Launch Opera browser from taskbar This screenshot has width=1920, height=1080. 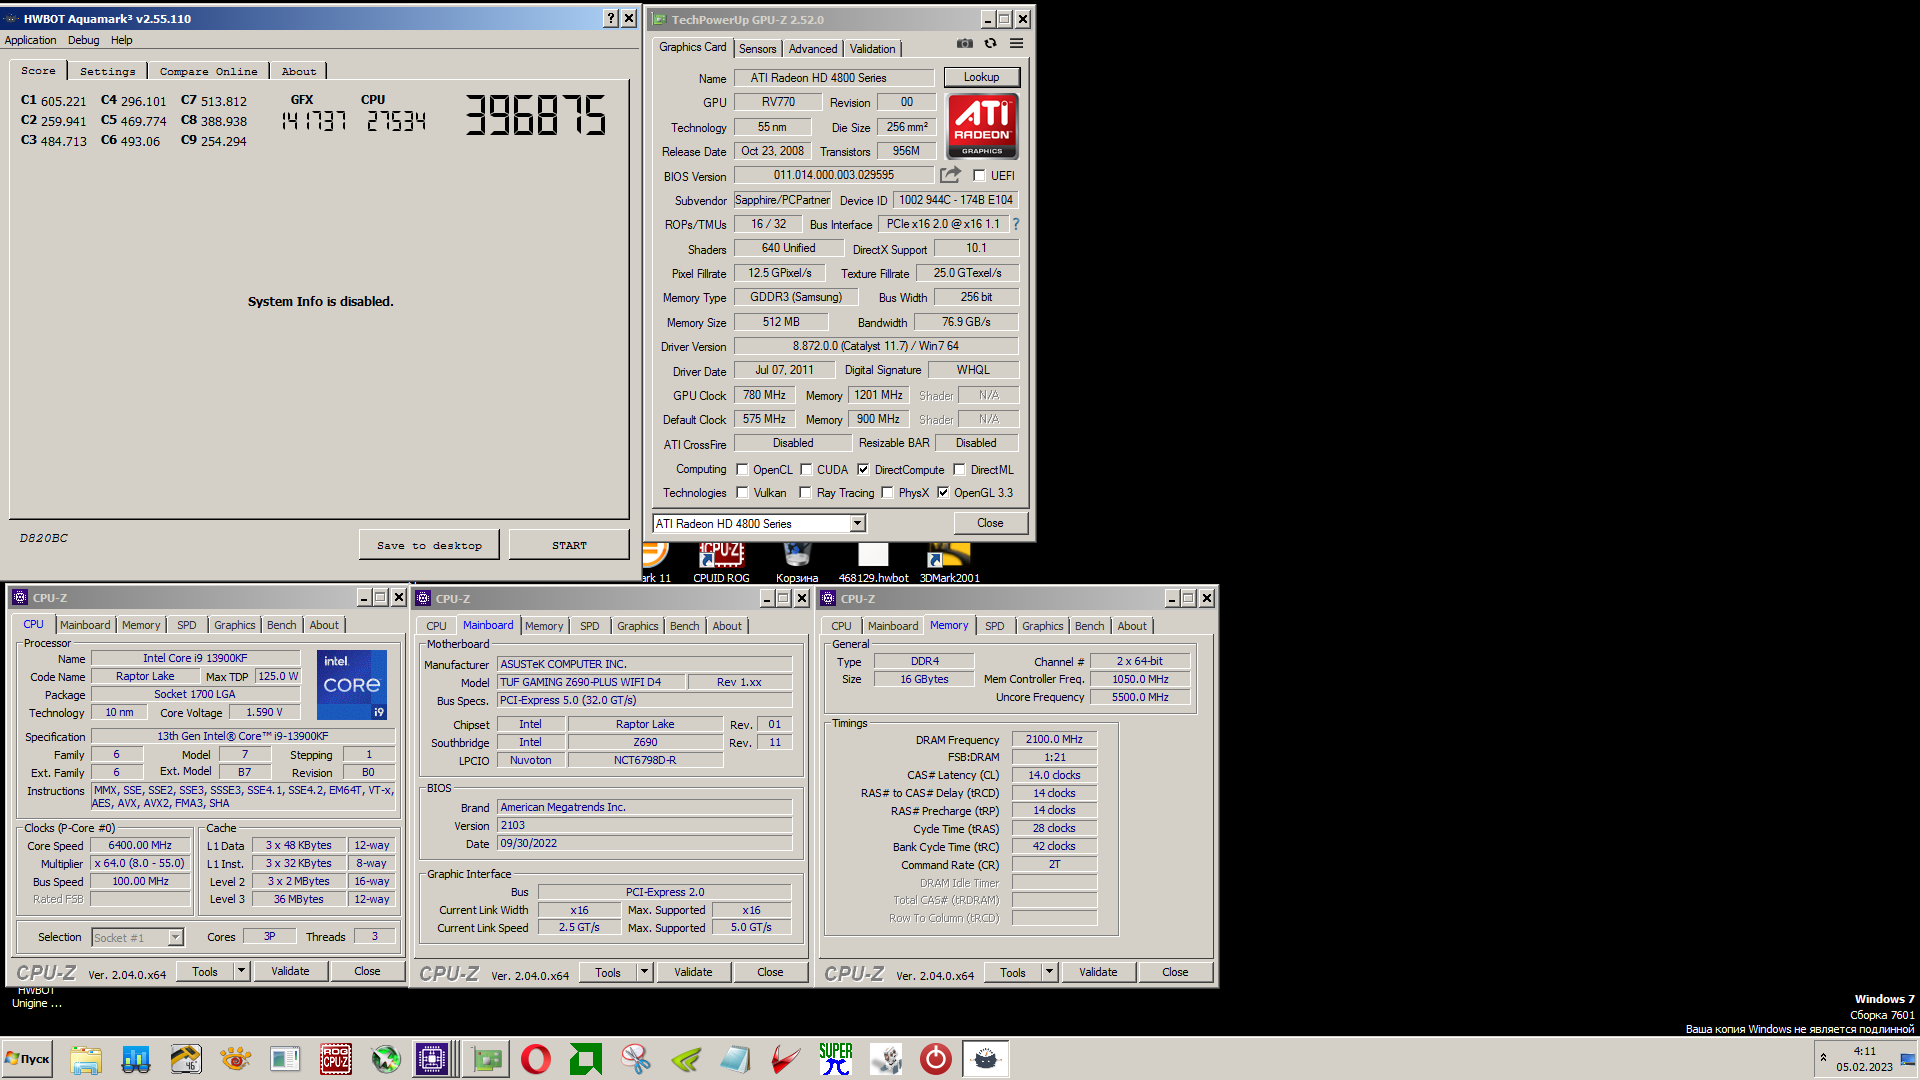(x=536, y=1059)
